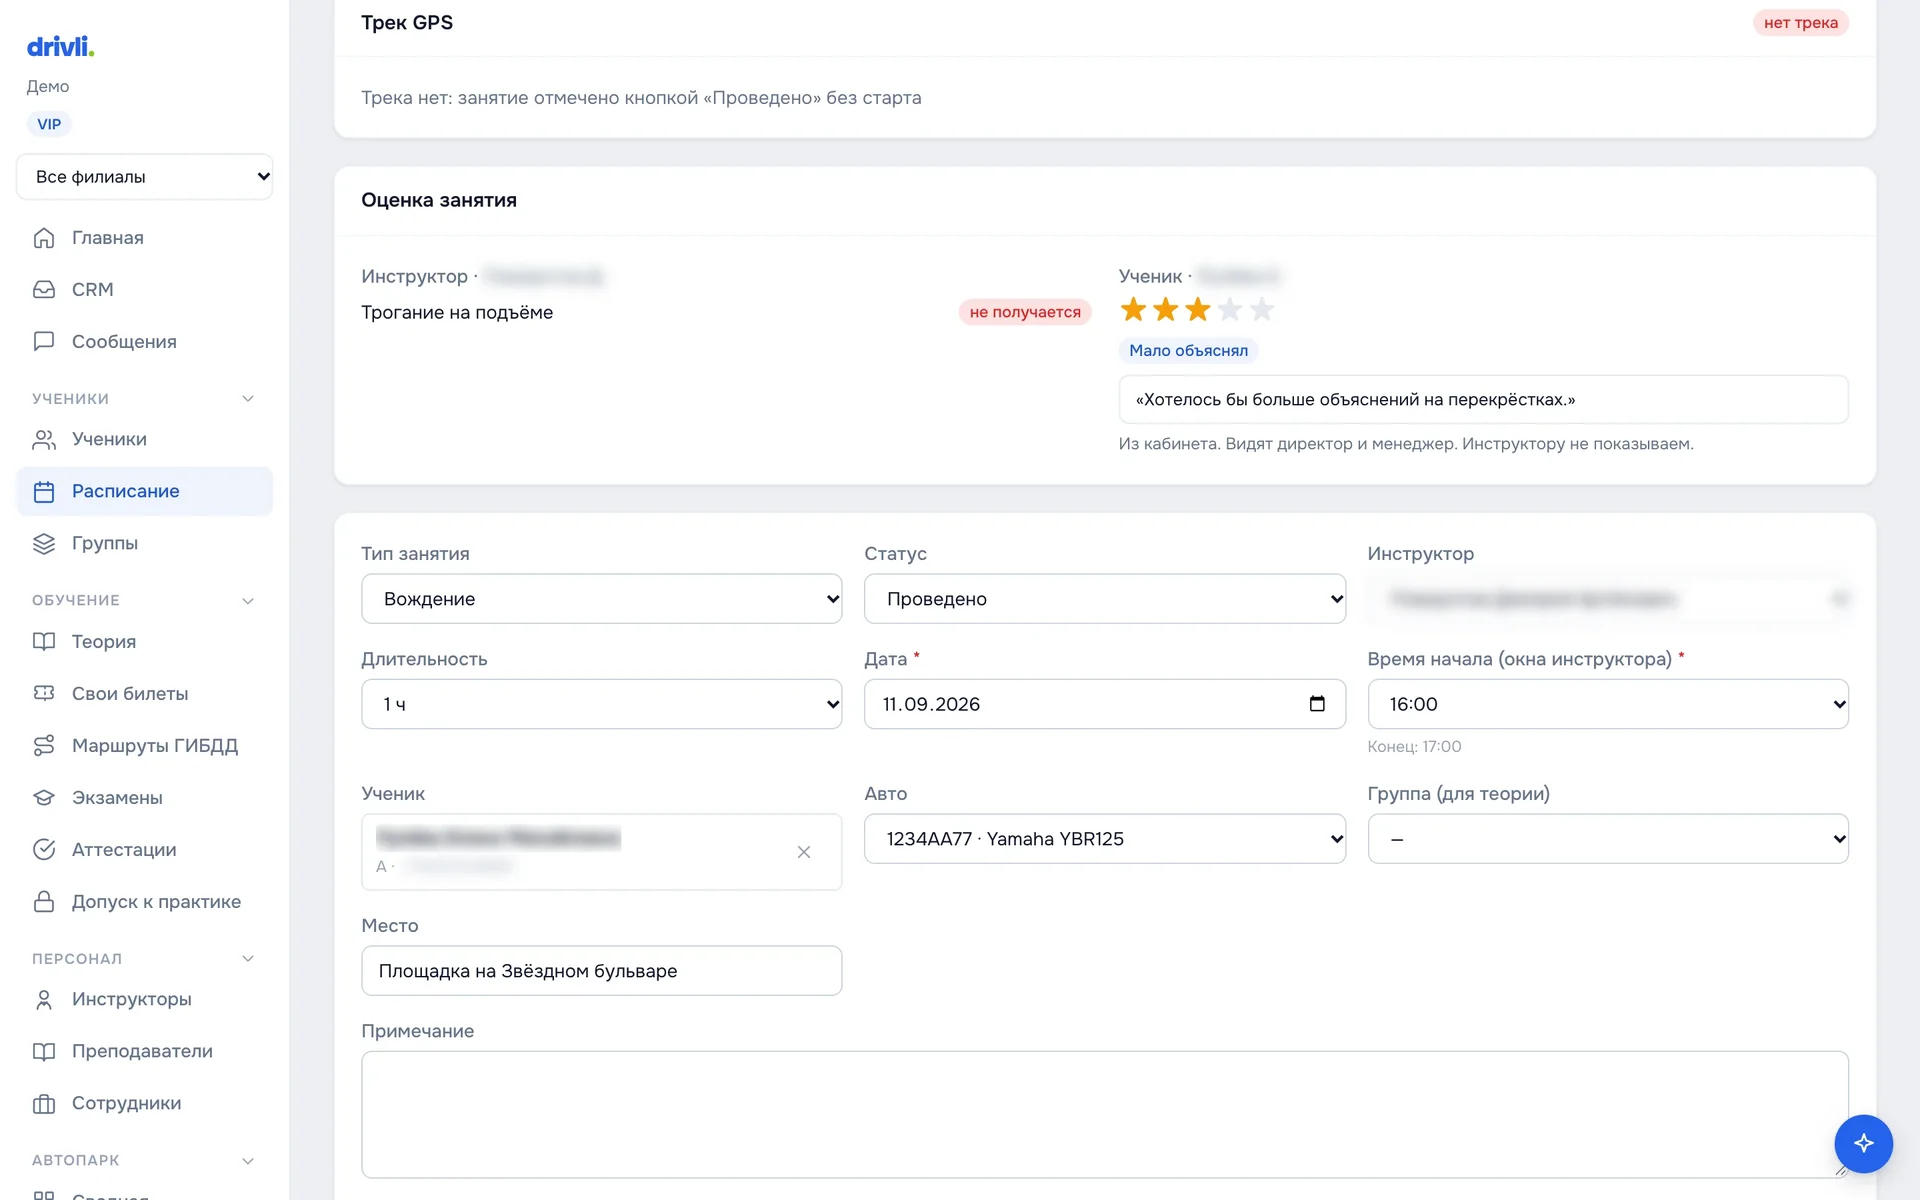Image resolution: width=1920 pixels, height=1200 pixels.
Task: Open the Статус dropdown showing Проведено
Action: pyautogui.click(x=1105, y=599)
